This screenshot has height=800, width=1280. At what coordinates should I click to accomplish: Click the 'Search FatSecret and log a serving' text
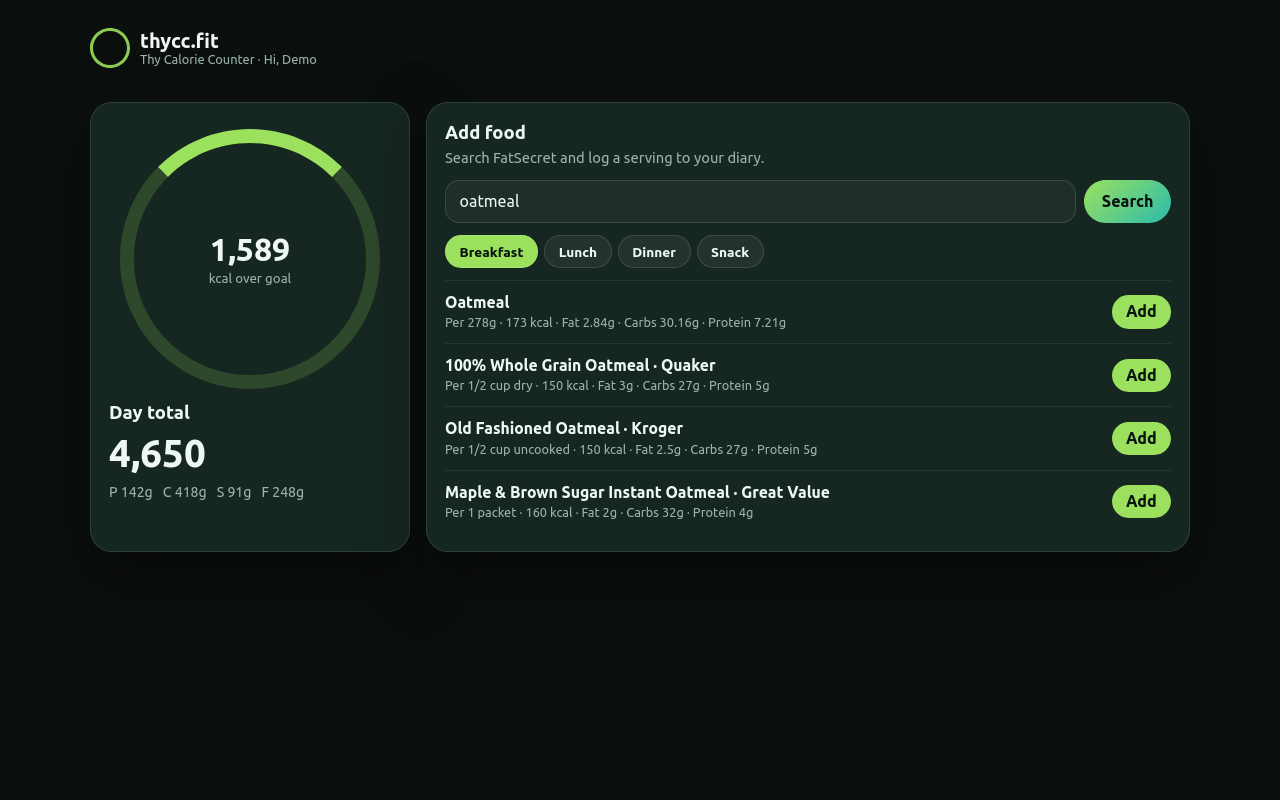[x=604, y=158]
